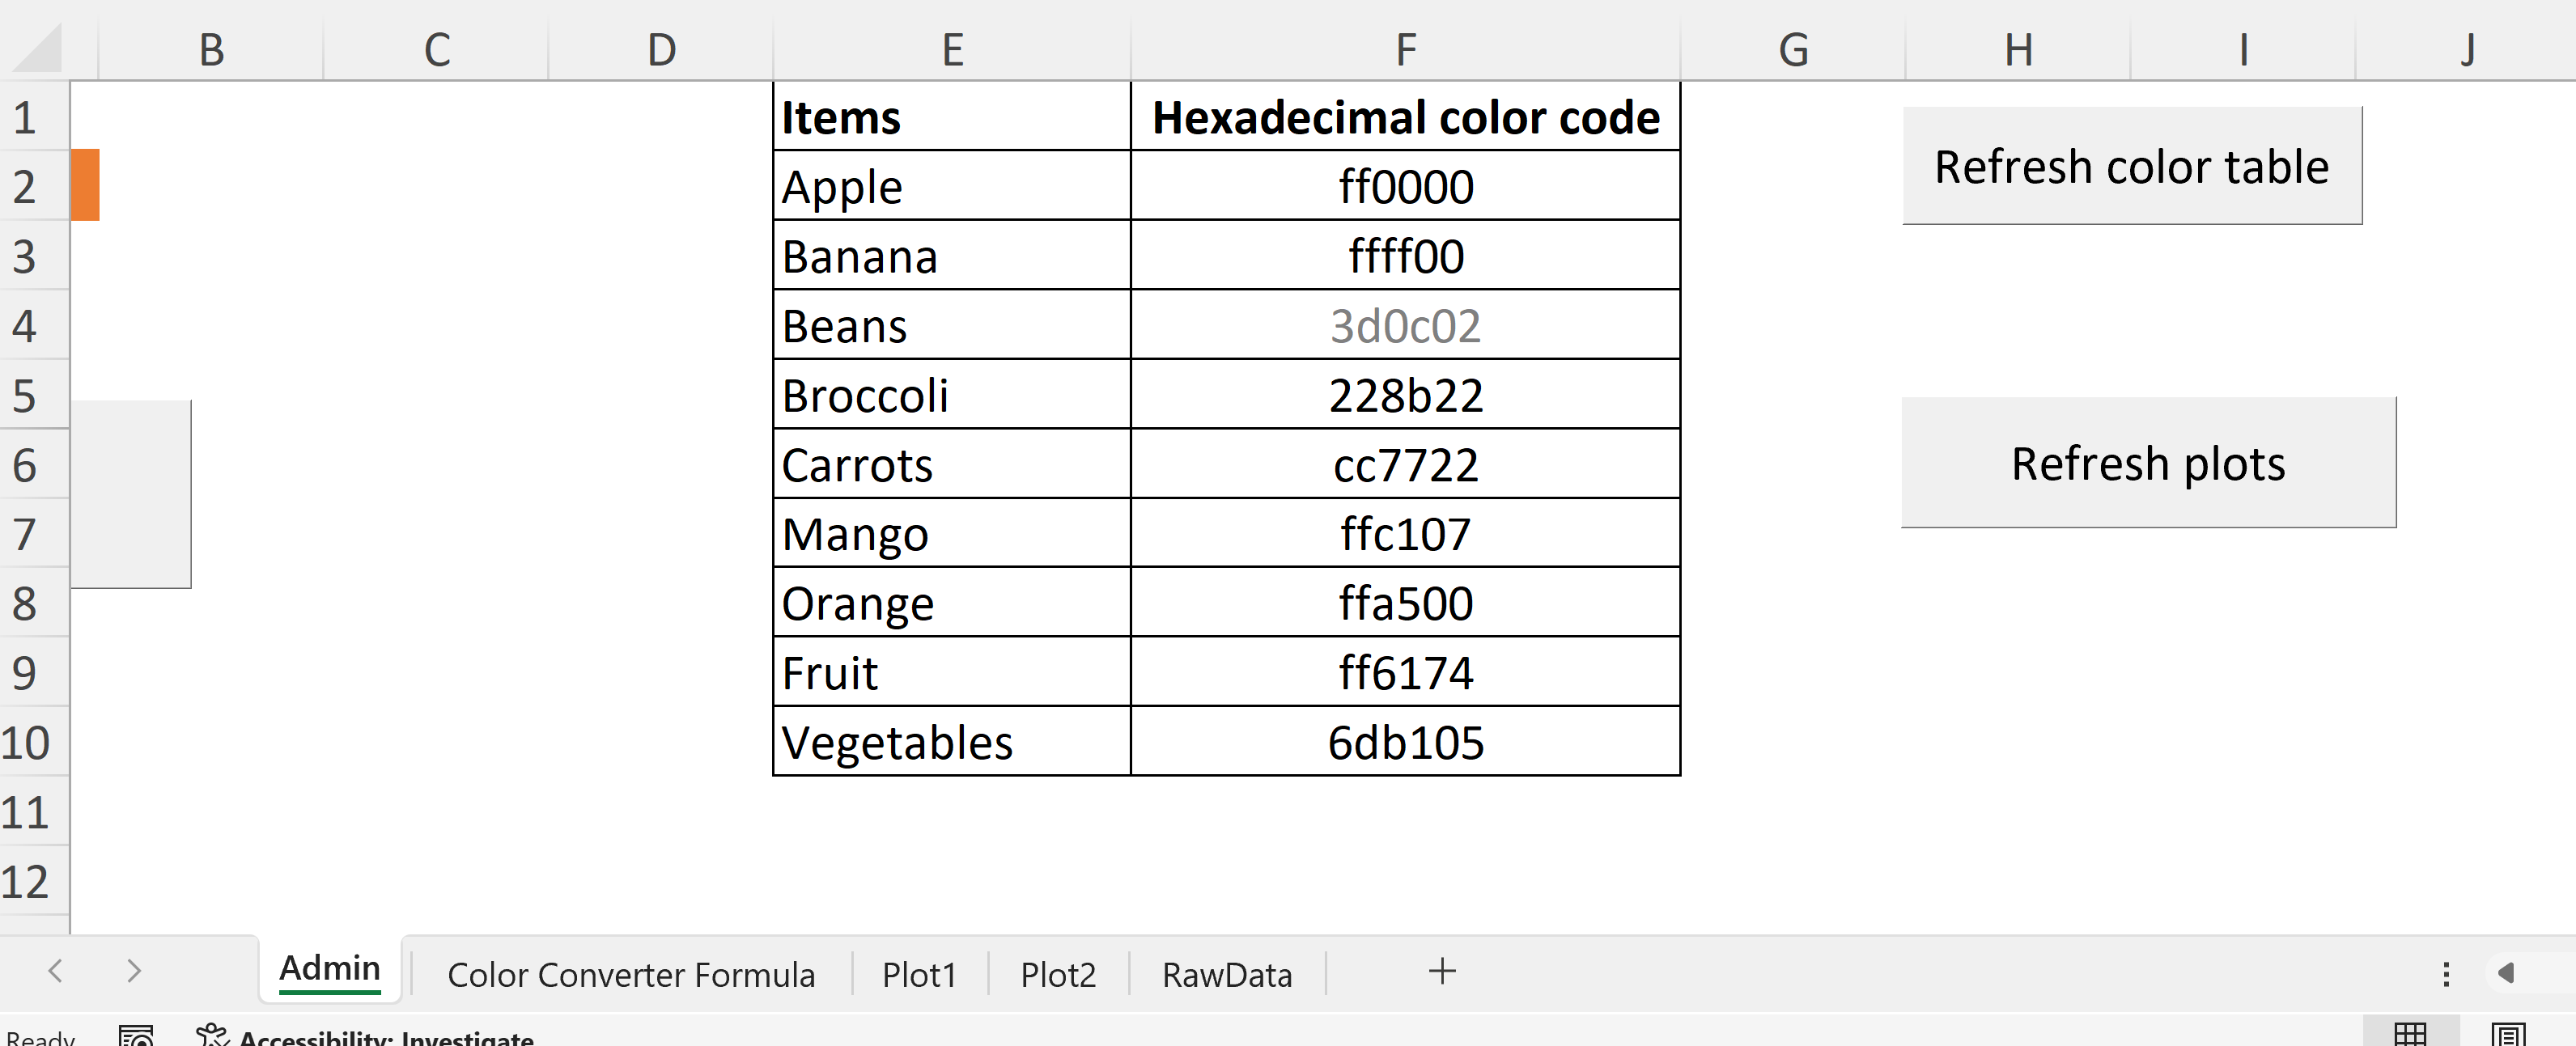Click the previous sheet navigation arrow

pos(56,970)
